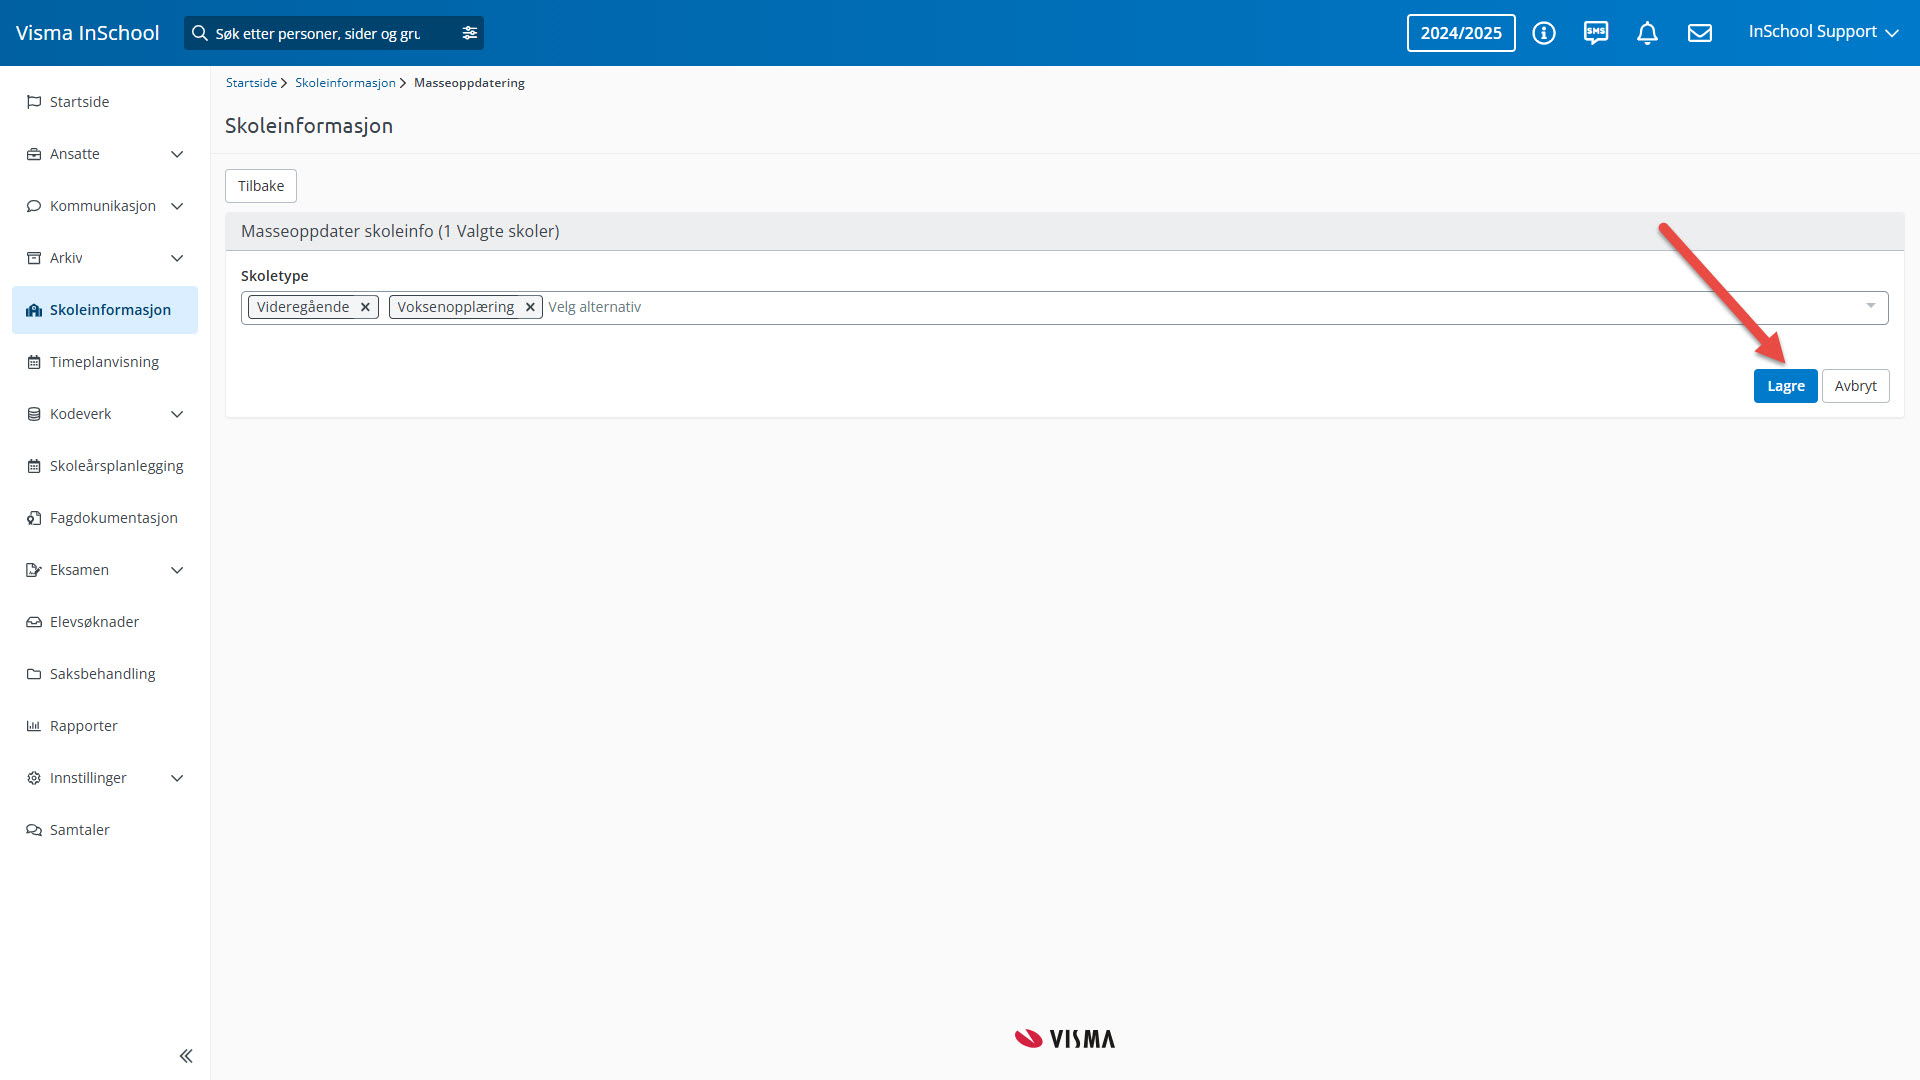Open the SMS message icon

click(1596, 33)
